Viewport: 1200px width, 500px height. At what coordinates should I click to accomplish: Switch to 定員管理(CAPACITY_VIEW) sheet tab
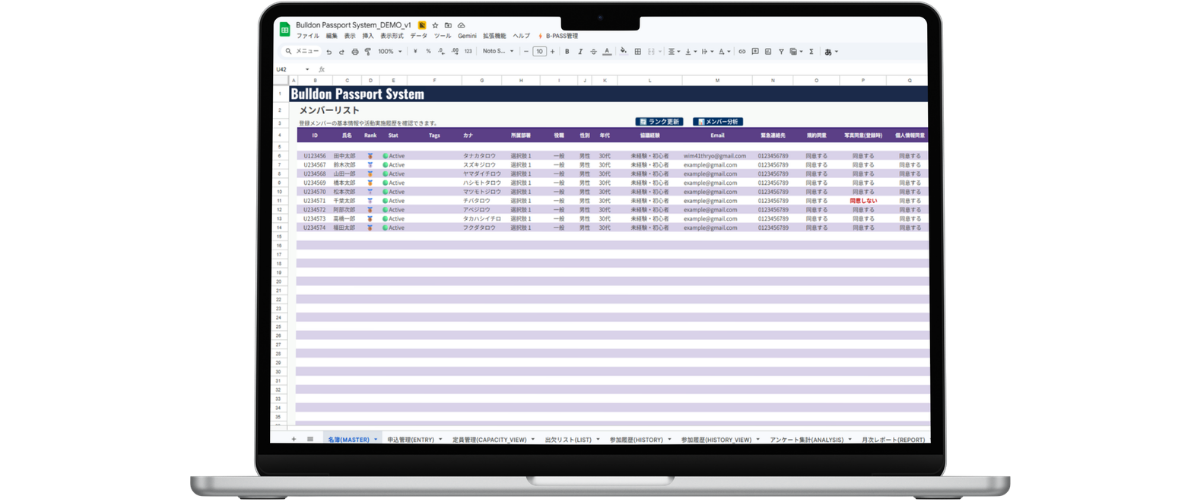click(489, 439)
